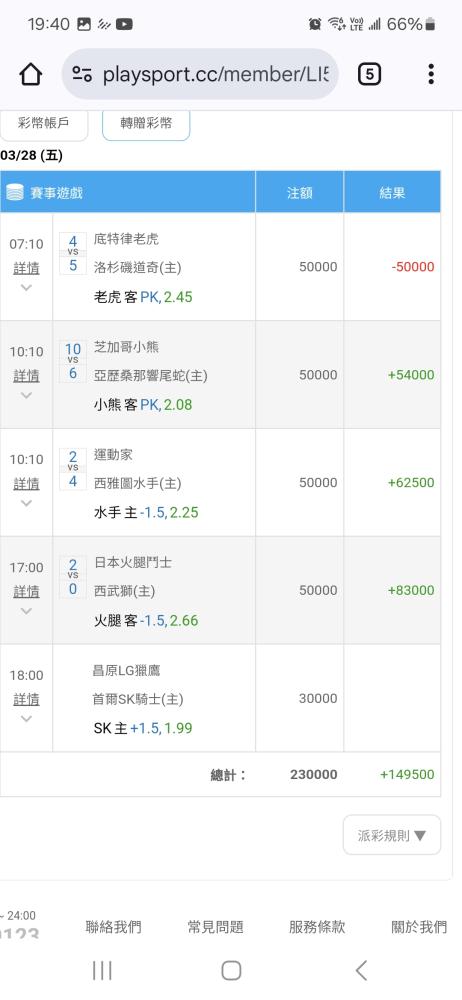
Task: Tap the coin stack icon beside 賽事遊戲
Action: point(15,192)
